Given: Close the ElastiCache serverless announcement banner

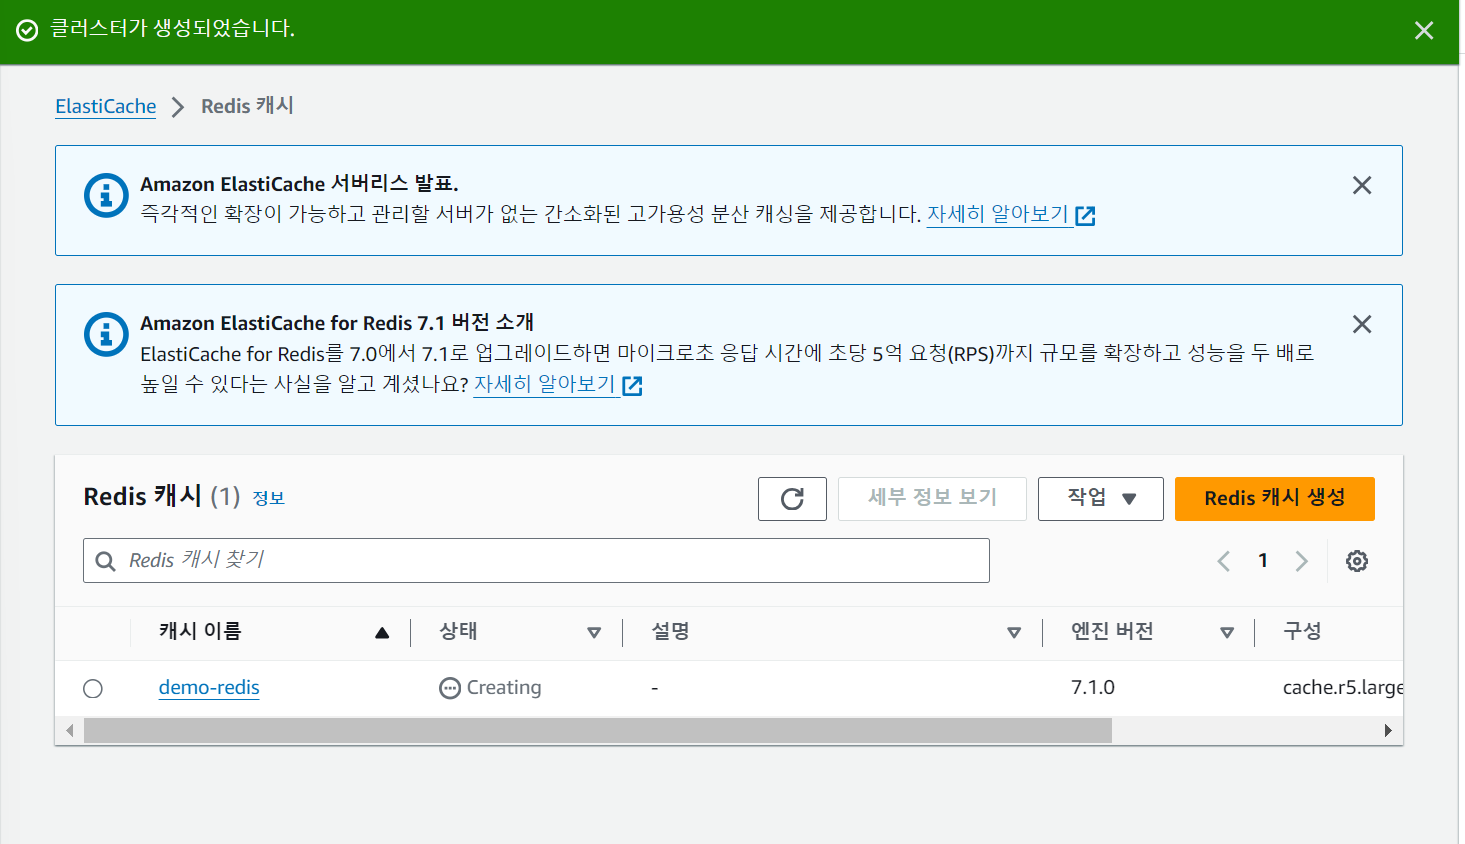Looking at the screenshot, I should click(1362, 185).
